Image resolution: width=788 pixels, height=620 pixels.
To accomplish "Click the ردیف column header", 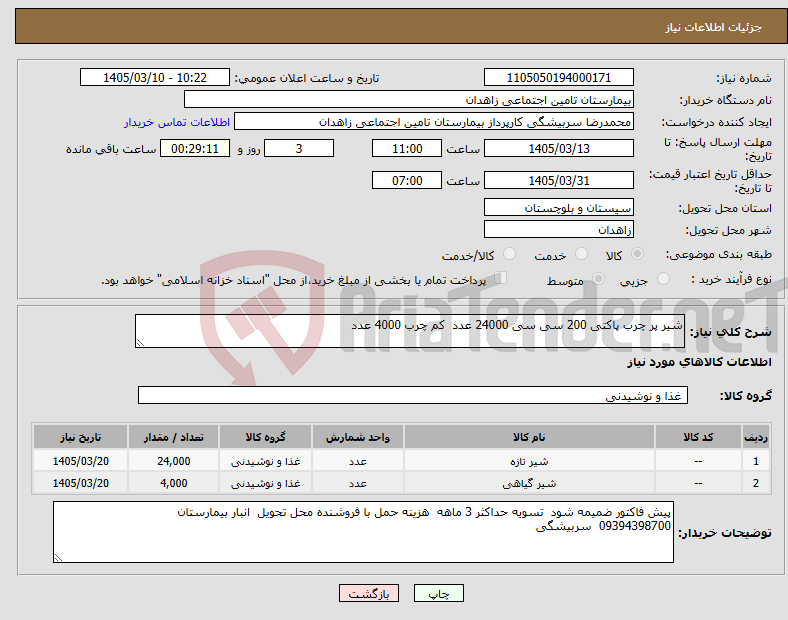I will 755,437.
